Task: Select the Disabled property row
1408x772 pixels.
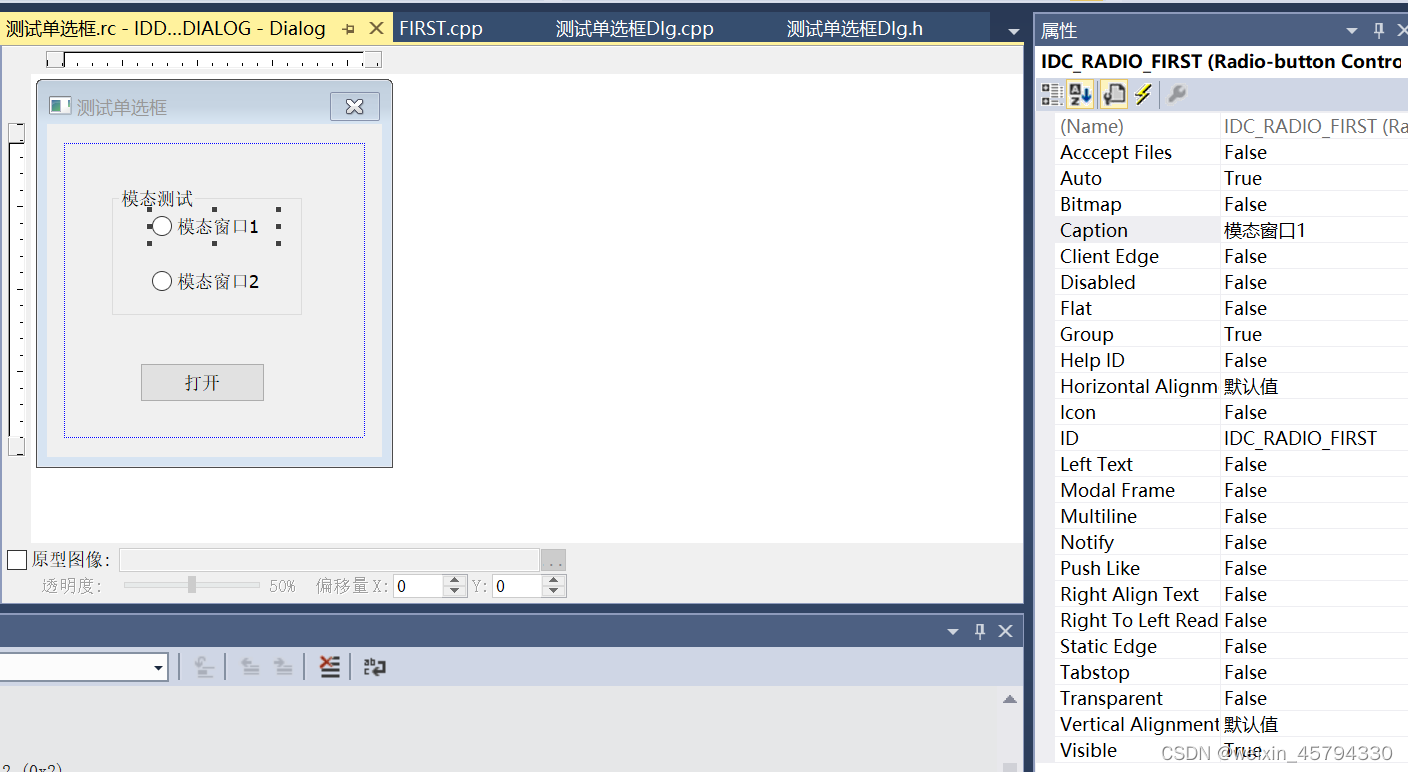Action: point(1231,282)
